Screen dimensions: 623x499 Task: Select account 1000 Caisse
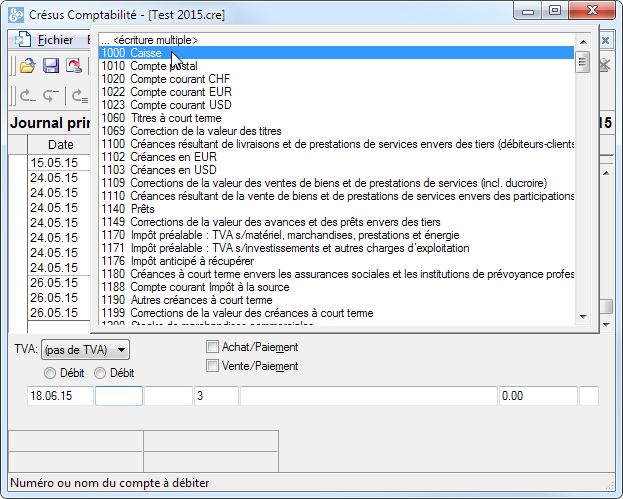tap(336, 53)
